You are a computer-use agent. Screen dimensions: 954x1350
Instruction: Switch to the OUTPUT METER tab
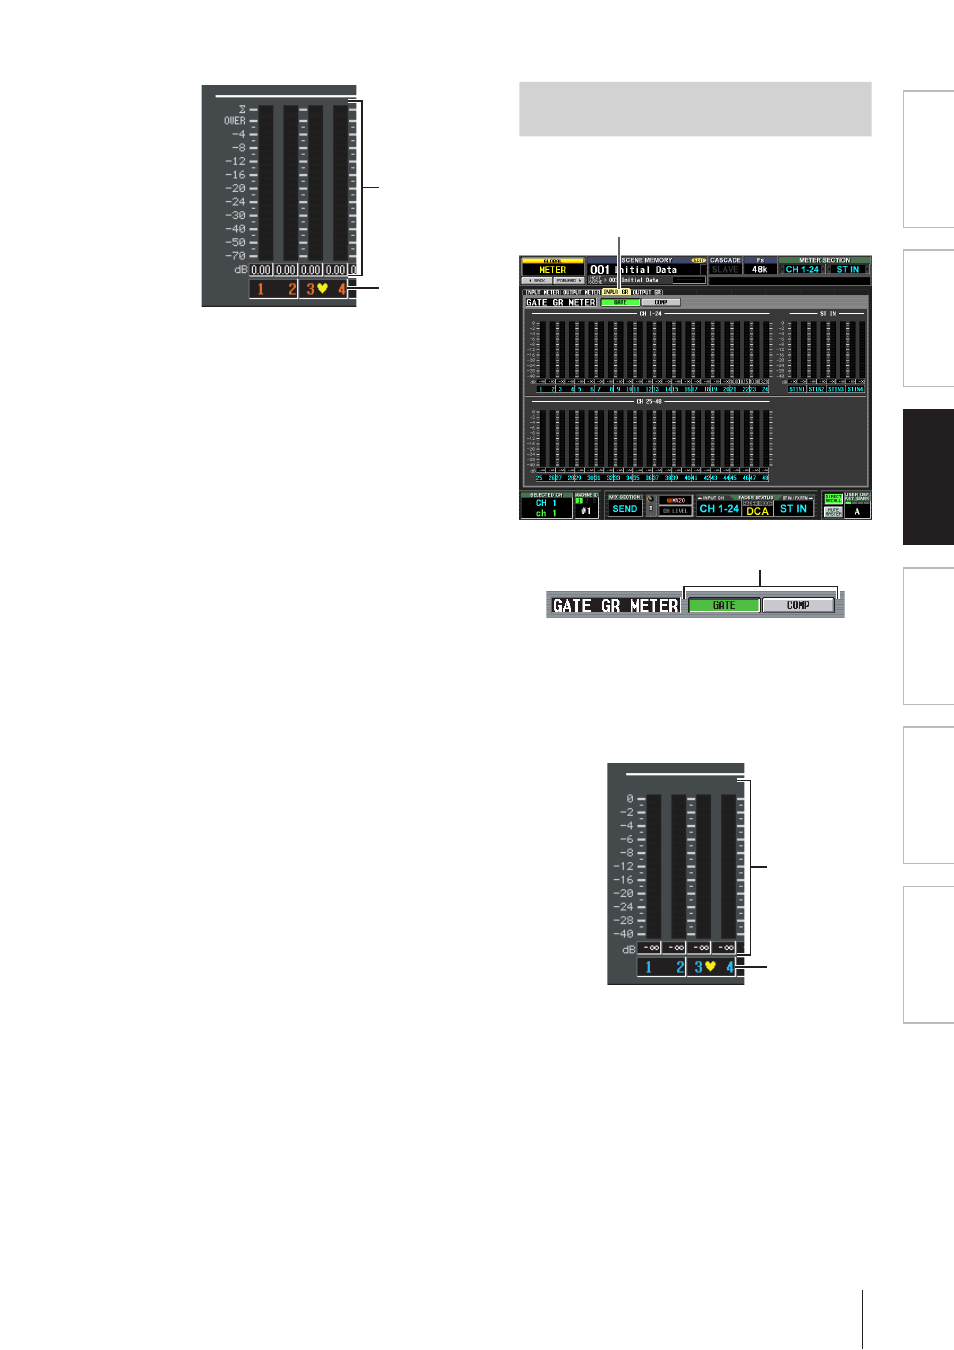pos(581,292)
